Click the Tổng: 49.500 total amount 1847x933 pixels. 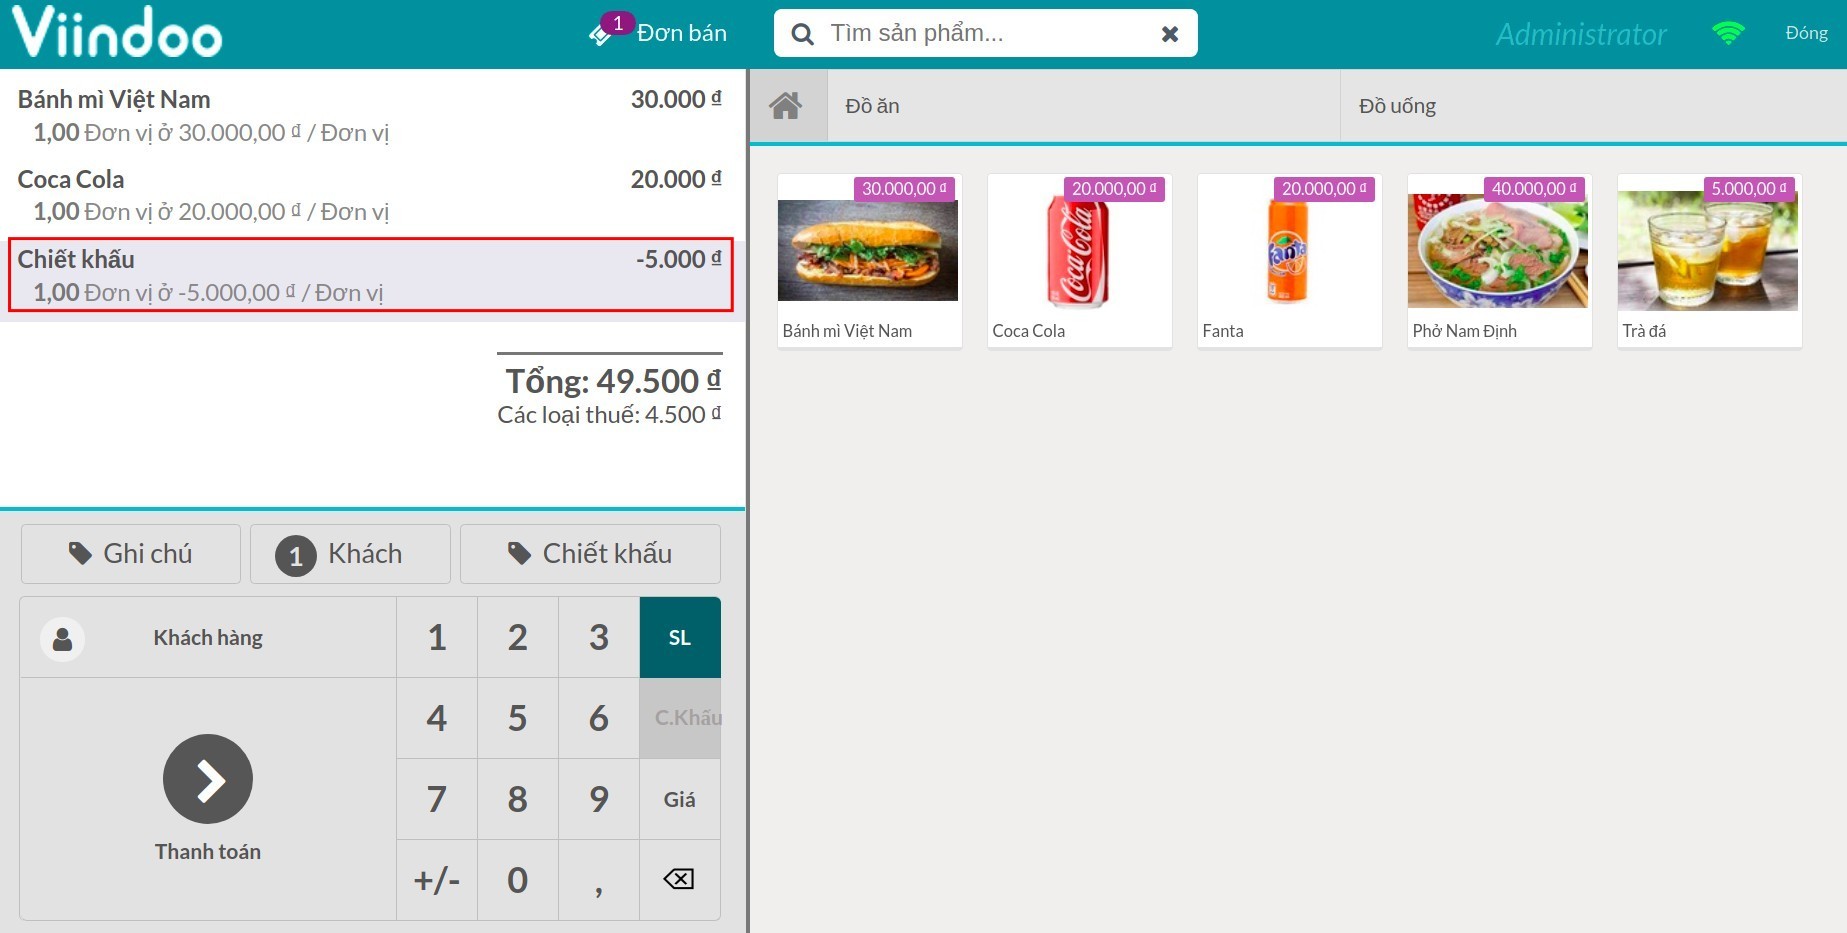[x=613, y=381]
